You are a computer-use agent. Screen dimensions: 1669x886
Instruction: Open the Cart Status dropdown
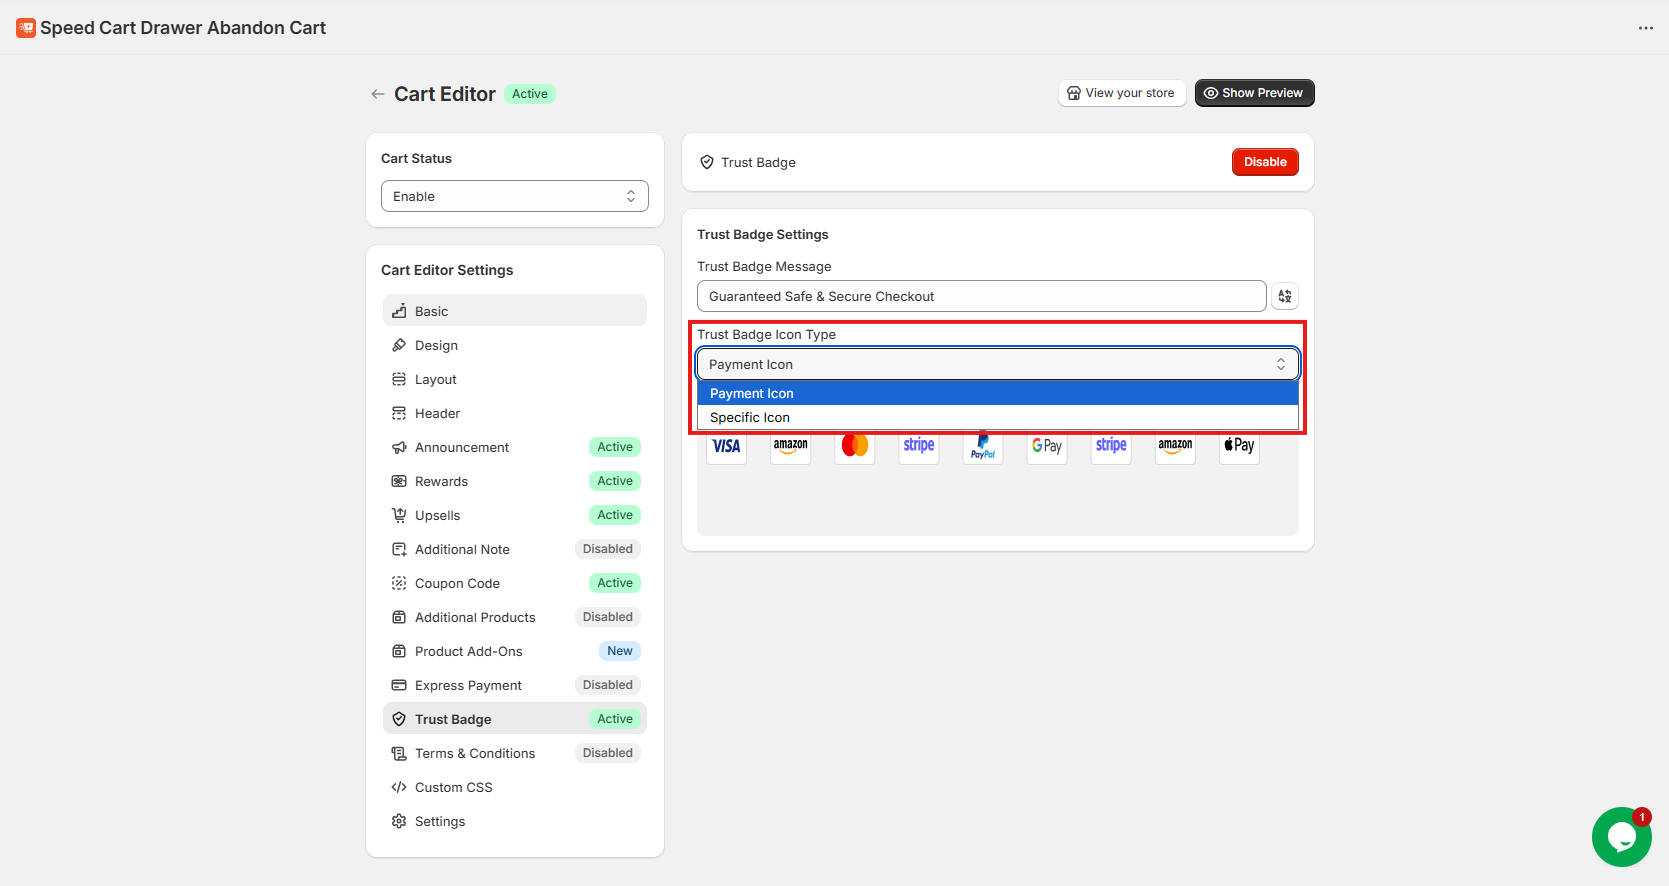(x=514, y=196)
